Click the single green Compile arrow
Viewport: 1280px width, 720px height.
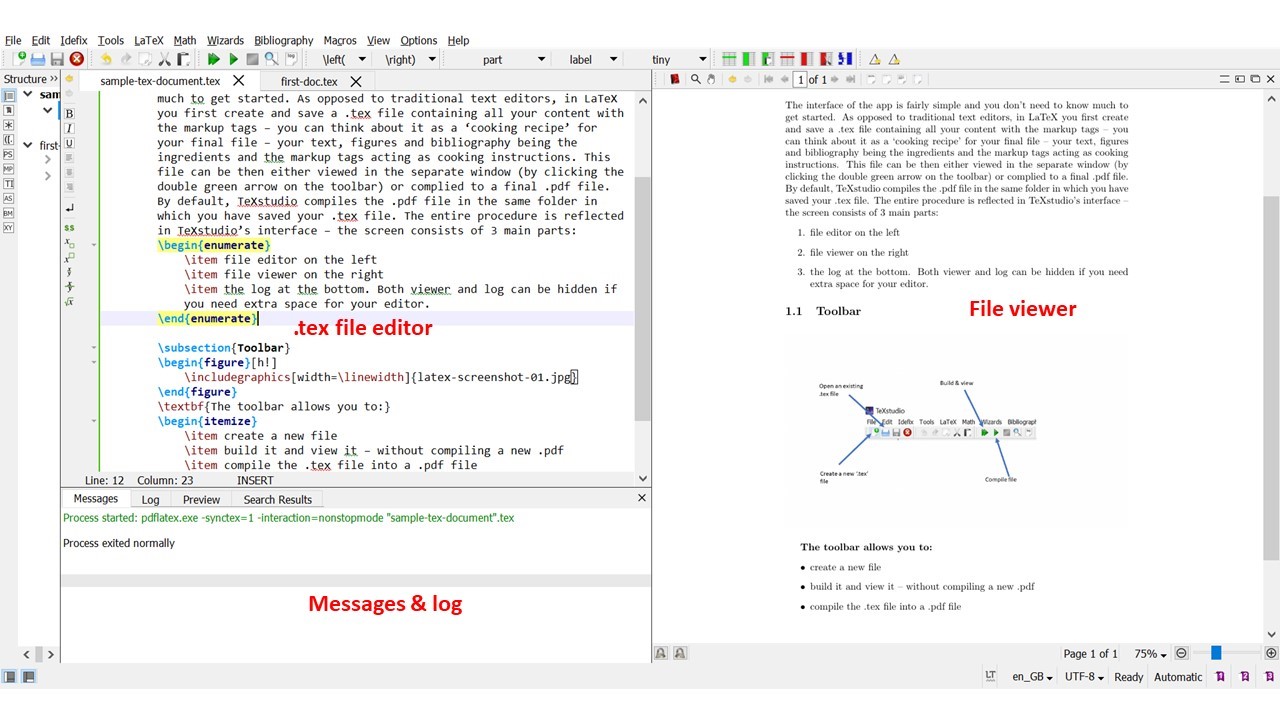(x=233, y=60)
